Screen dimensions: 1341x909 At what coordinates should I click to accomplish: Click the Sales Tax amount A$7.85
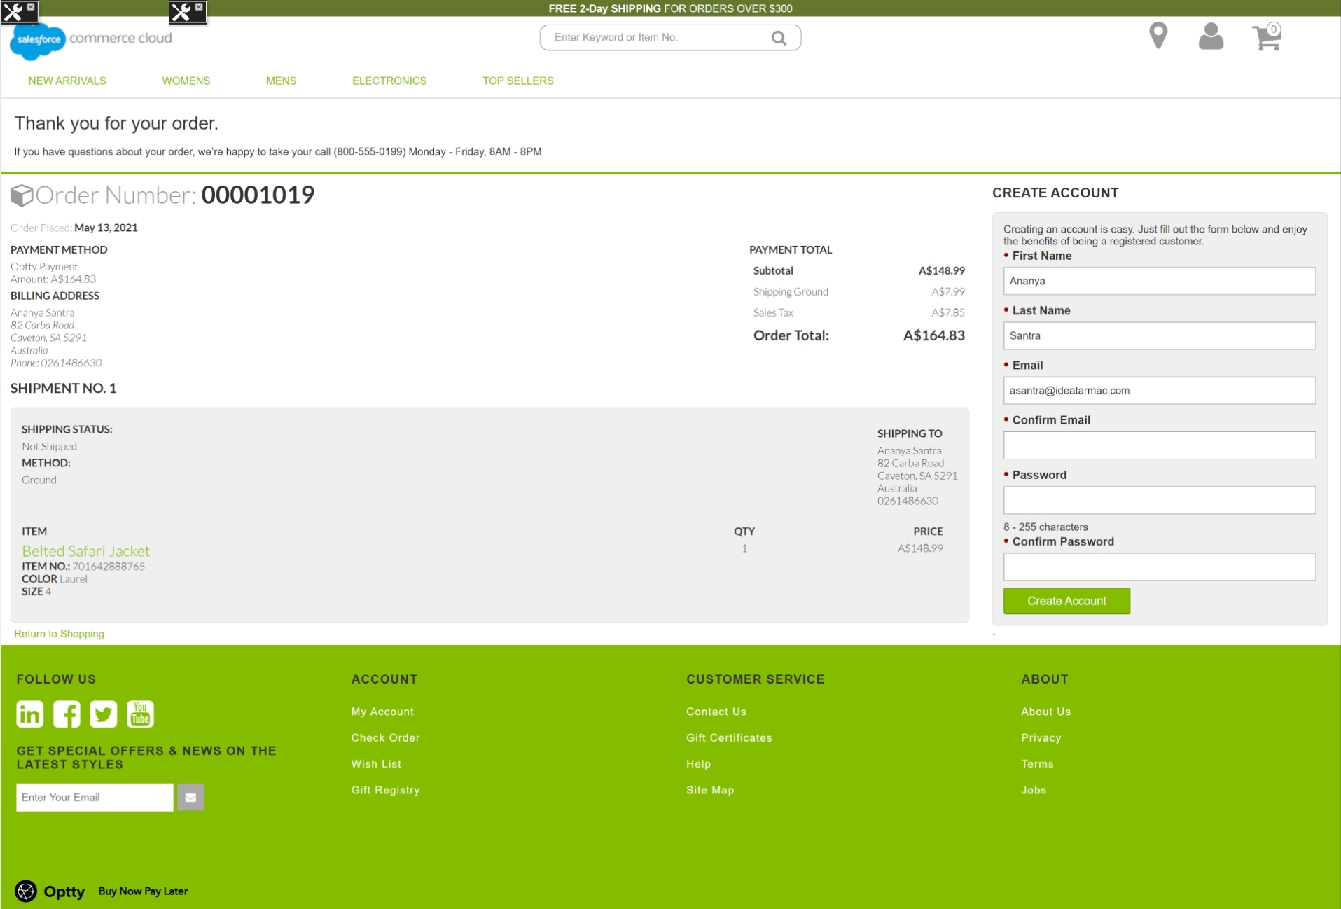[x=948, y=313]
